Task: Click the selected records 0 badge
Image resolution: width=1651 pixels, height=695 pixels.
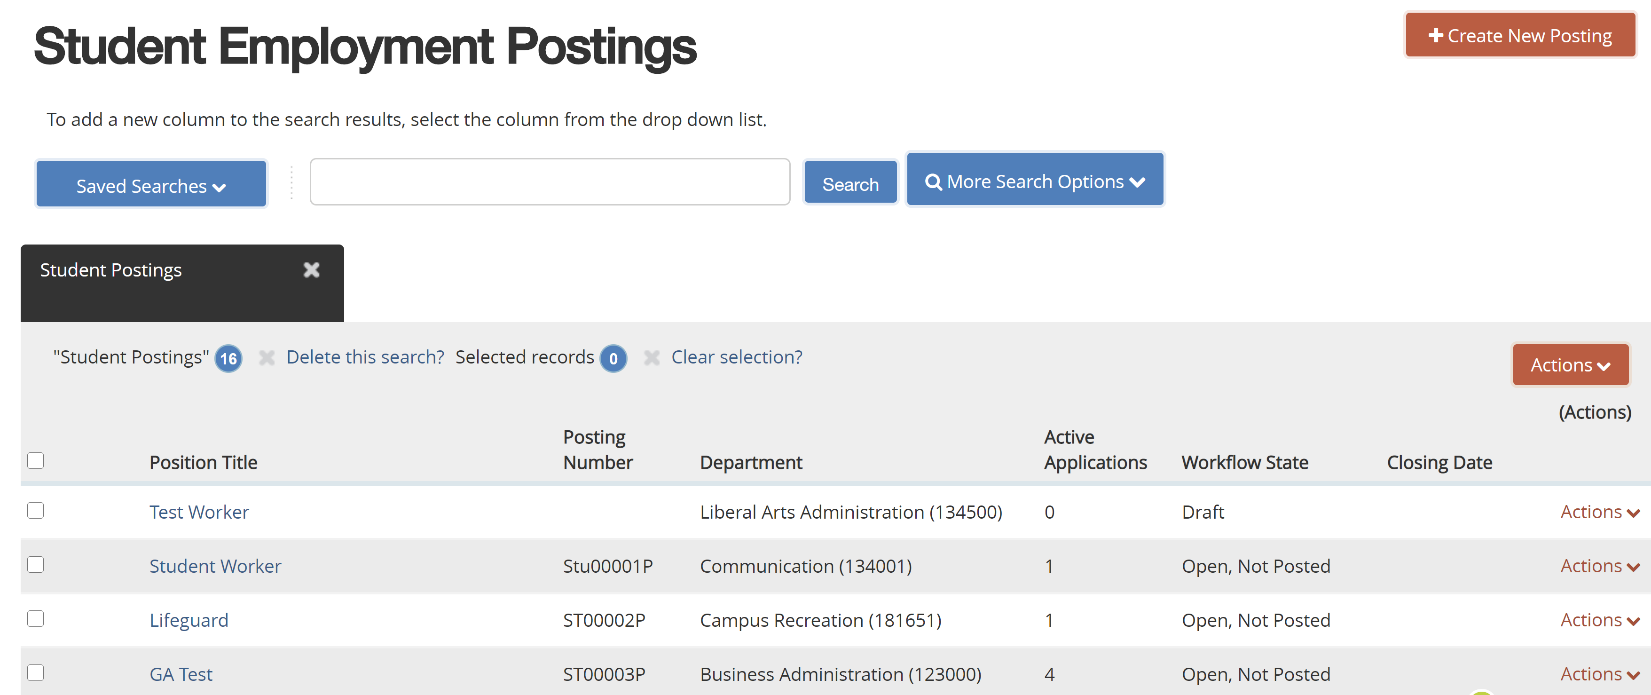Action: [613, 359]
